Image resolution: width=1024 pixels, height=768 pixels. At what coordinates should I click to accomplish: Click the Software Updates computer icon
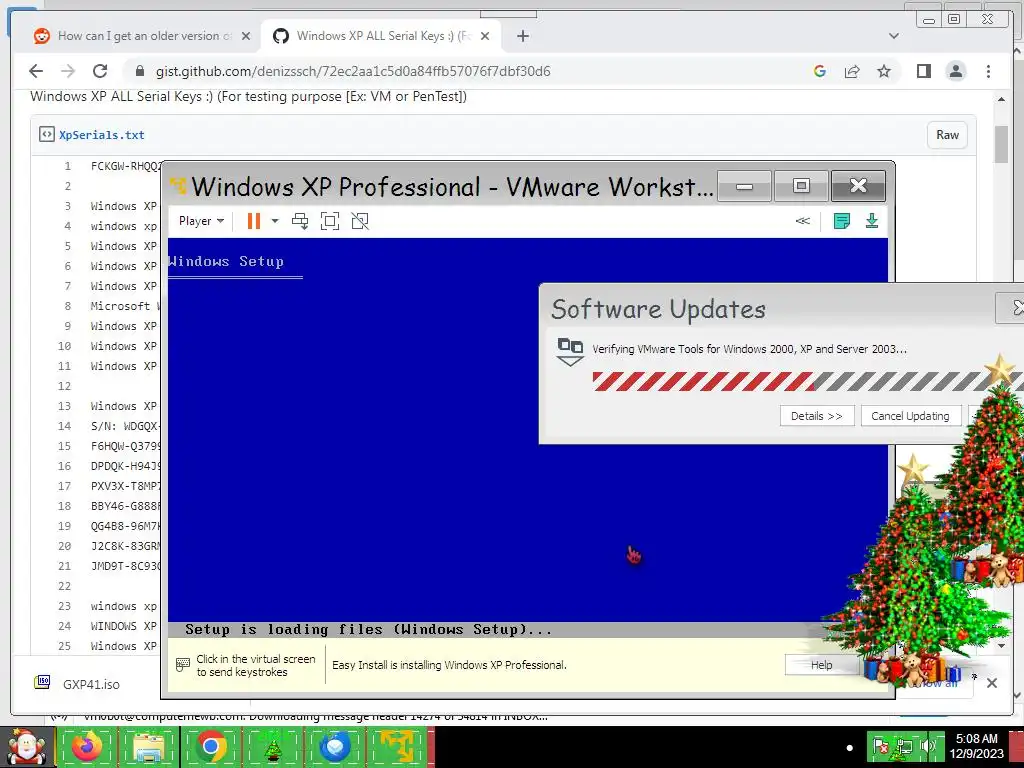coord(569,352)
